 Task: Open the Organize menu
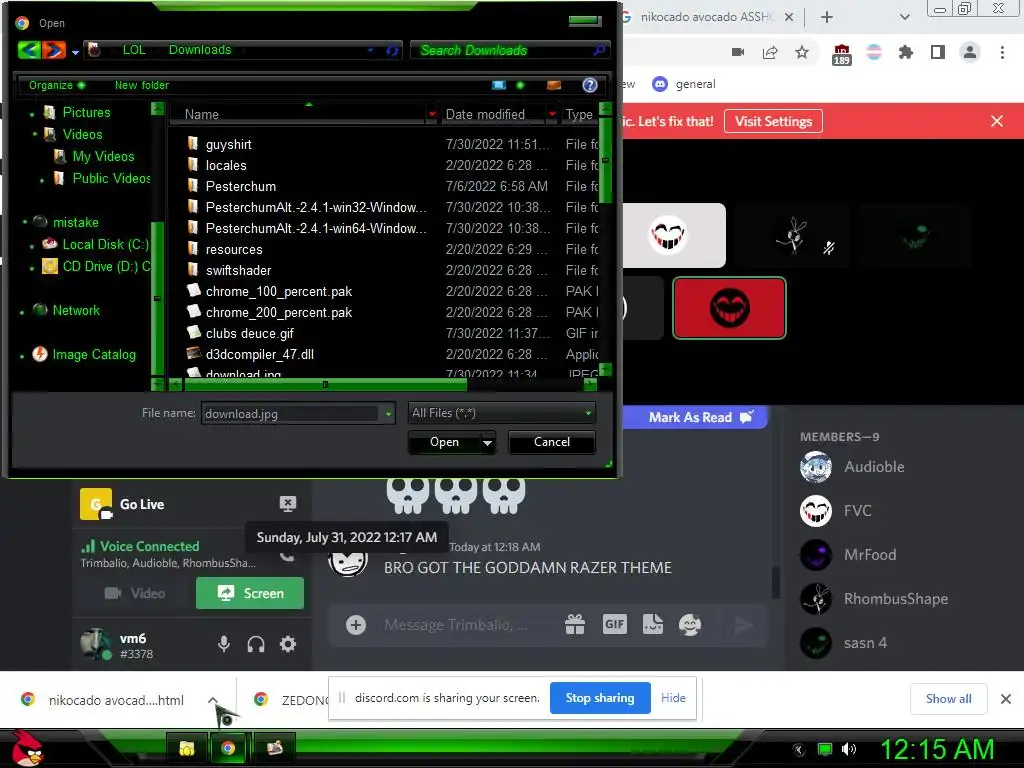56,85
